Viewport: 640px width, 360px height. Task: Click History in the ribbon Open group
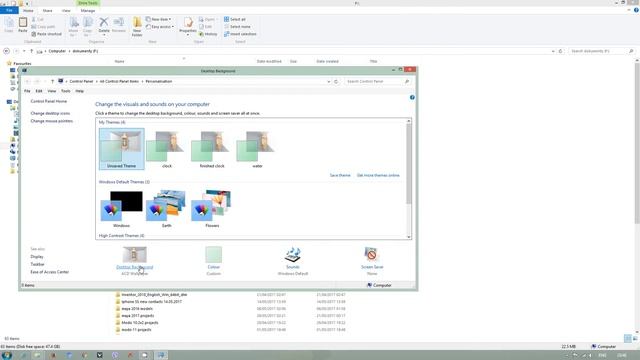tap(208, 34)
